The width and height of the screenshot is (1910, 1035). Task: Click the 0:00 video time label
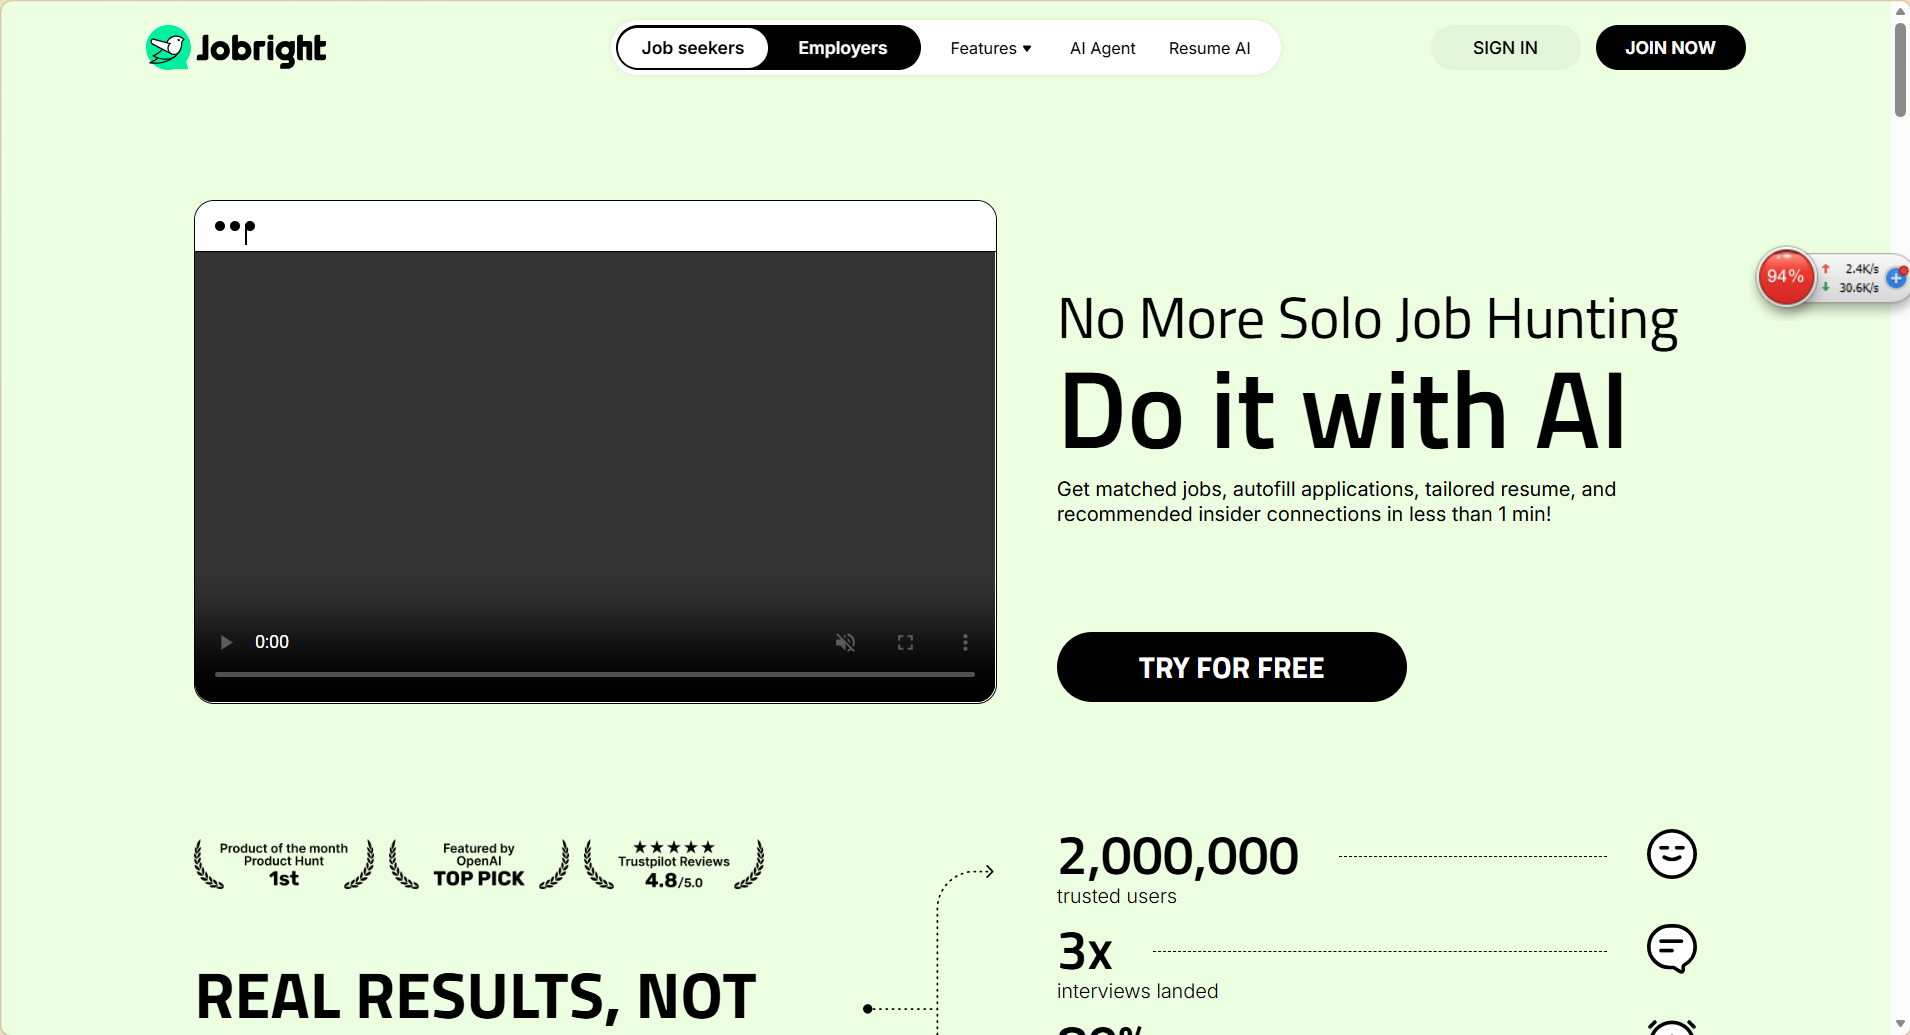tap(272, 642)
